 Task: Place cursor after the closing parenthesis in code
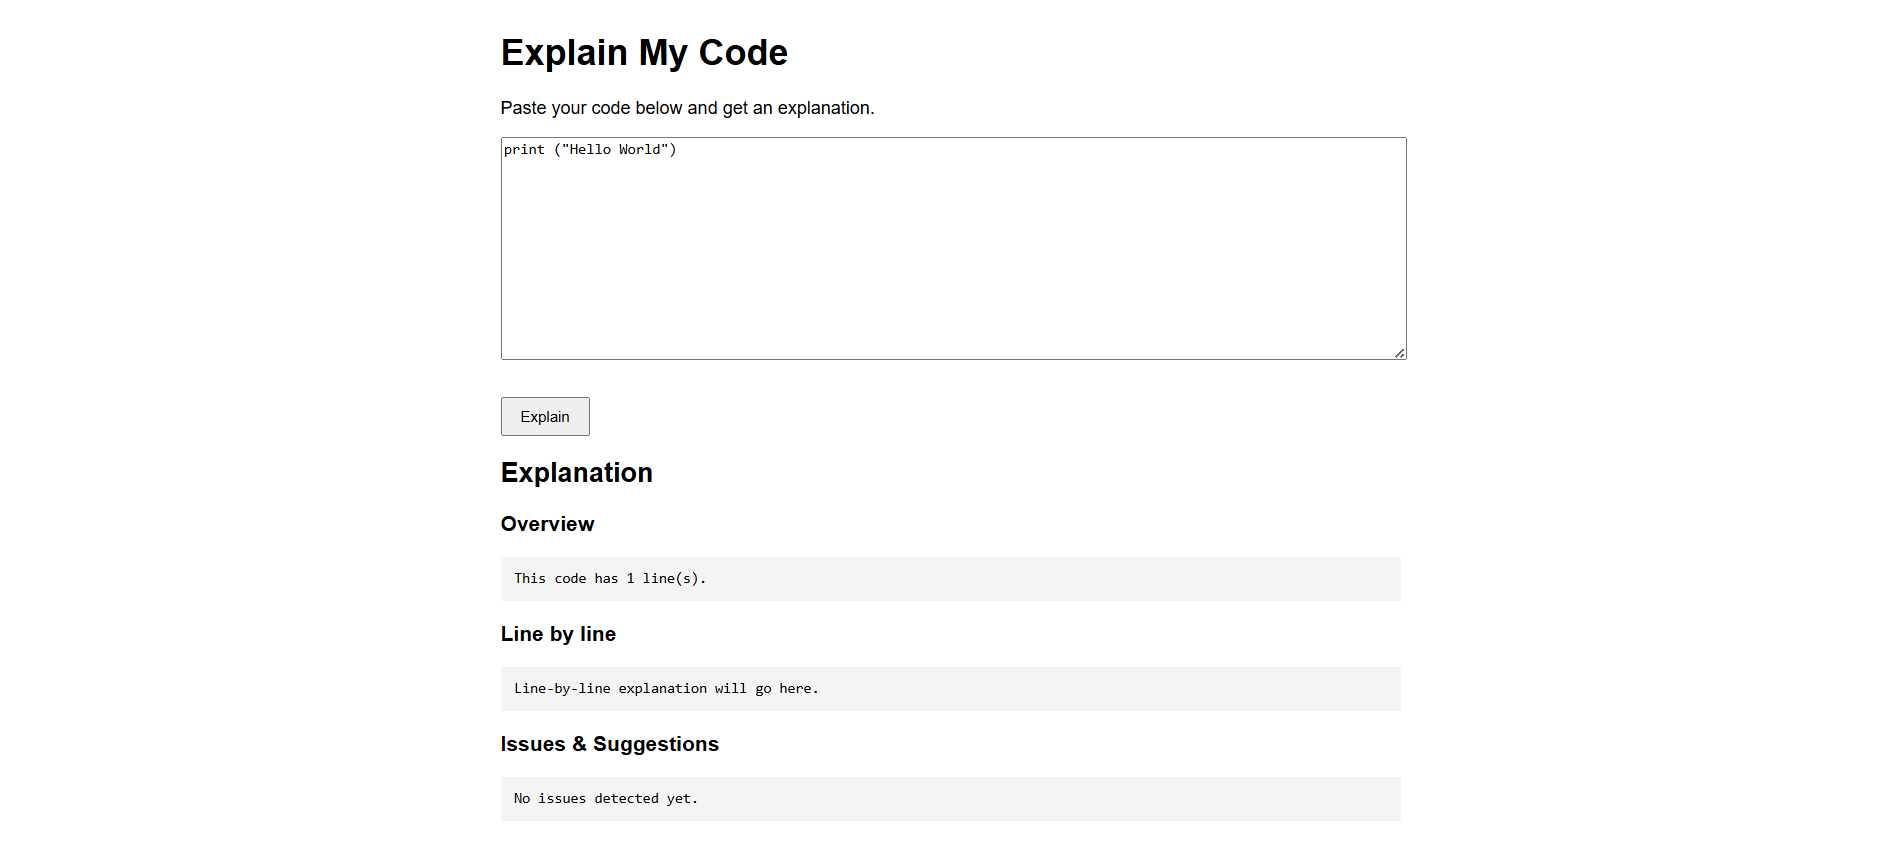pyautogui.click(x=678, y=150)
